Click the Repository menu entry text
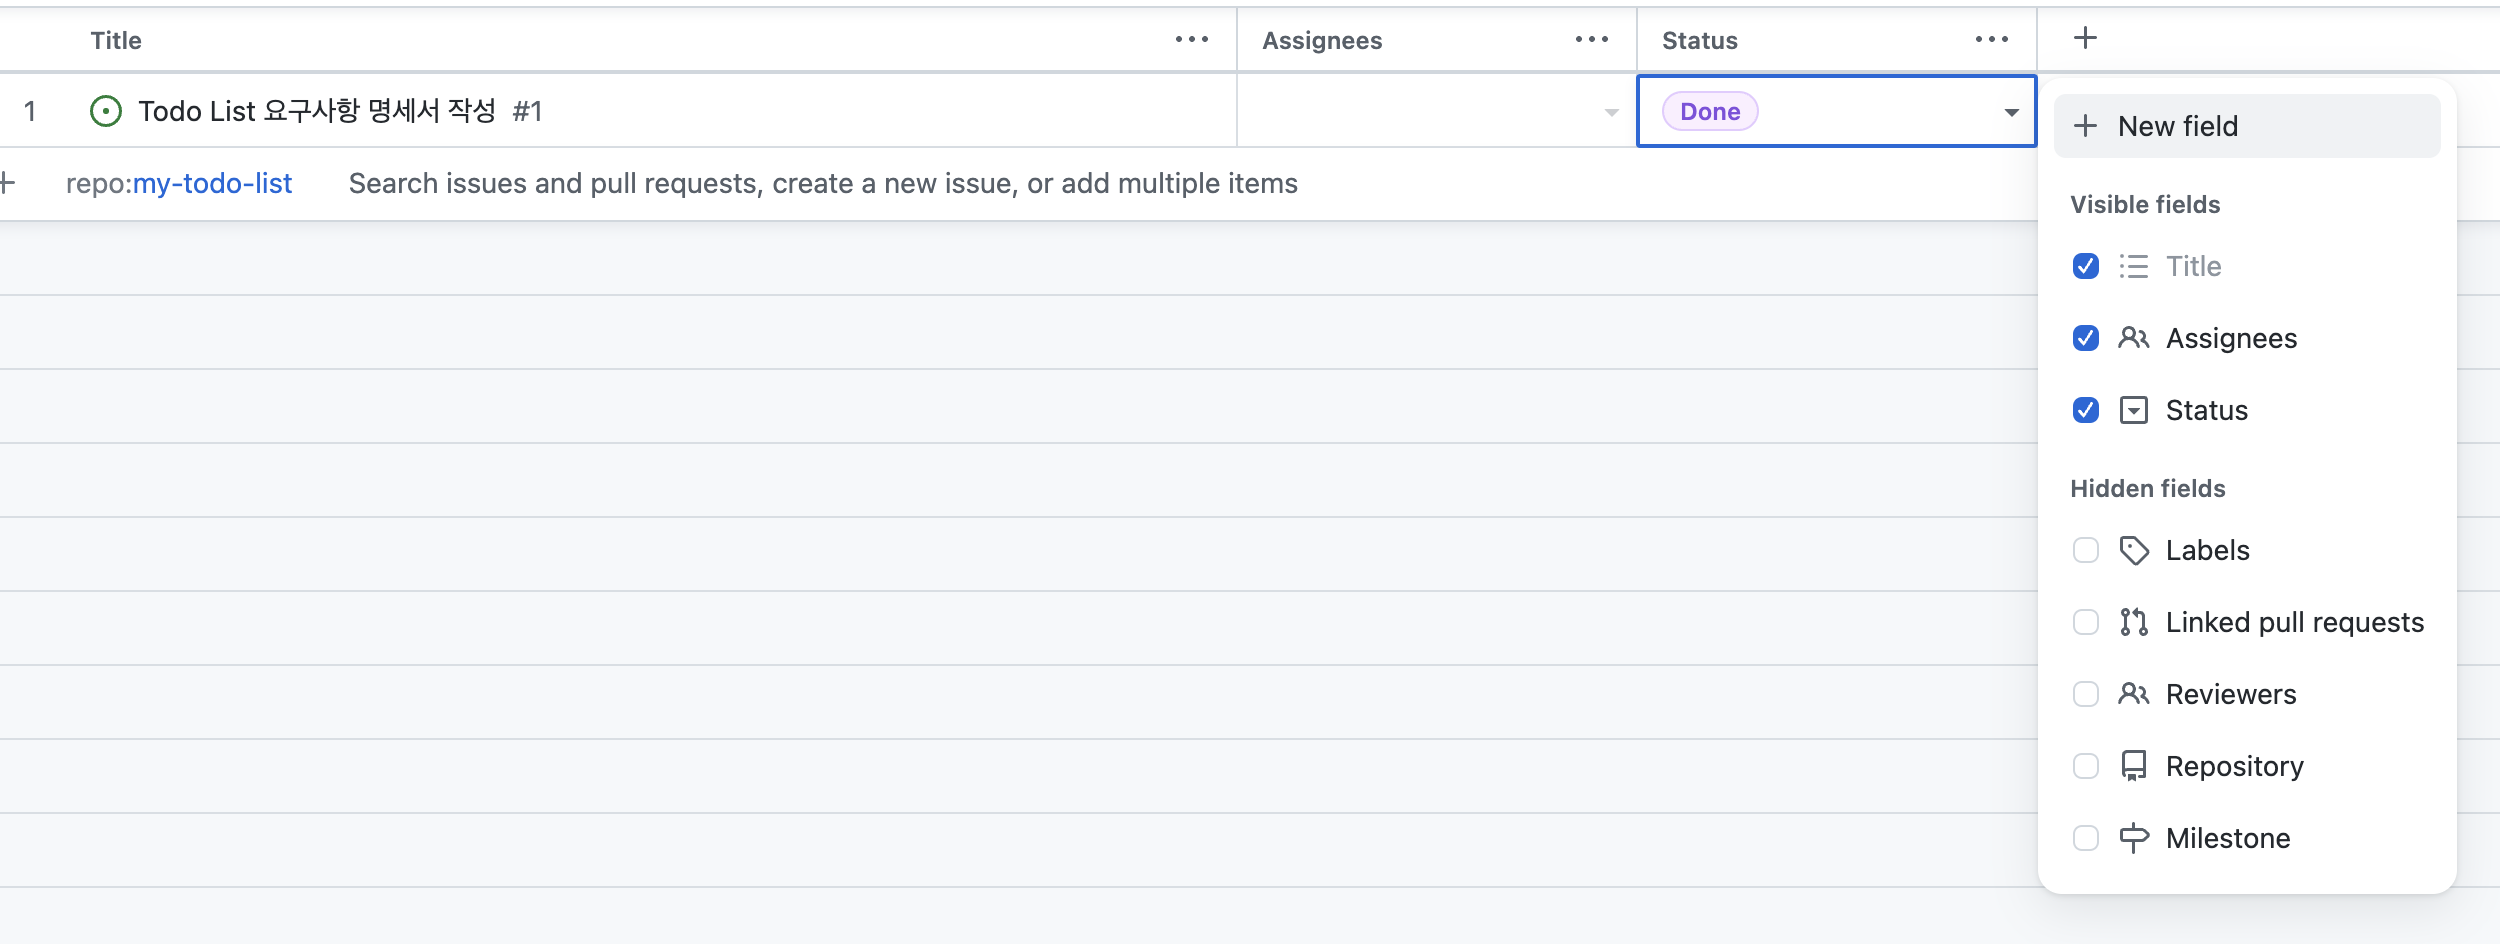Viewport: 2500px width, 944px height. click(2234, 767)
